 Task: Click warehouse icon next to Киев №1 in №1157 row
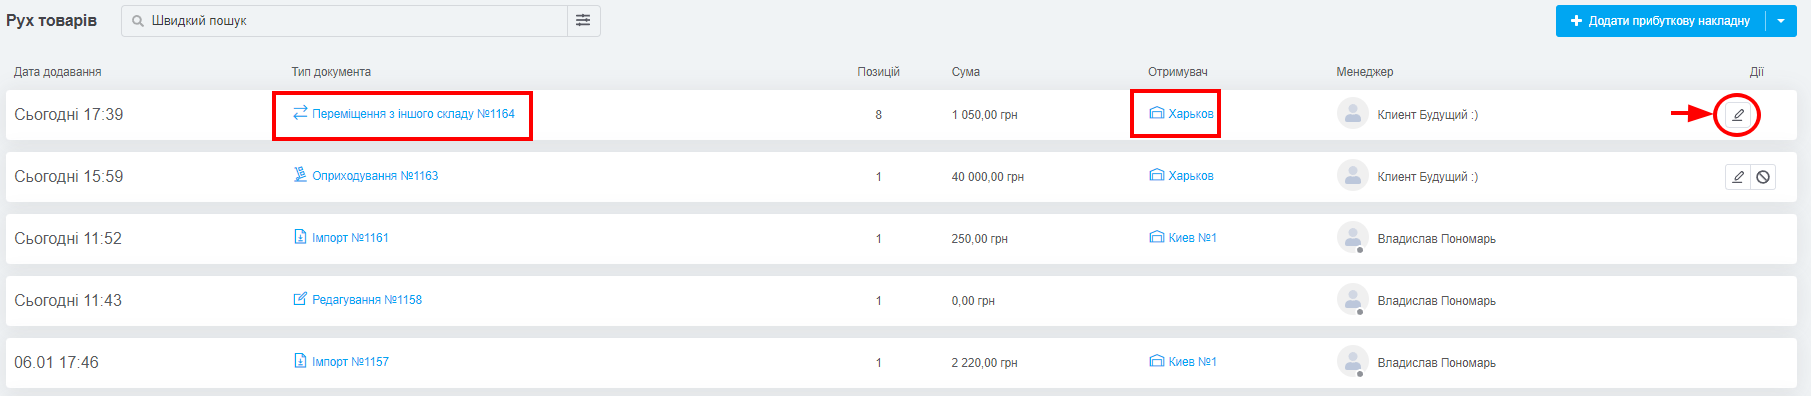1157,361
